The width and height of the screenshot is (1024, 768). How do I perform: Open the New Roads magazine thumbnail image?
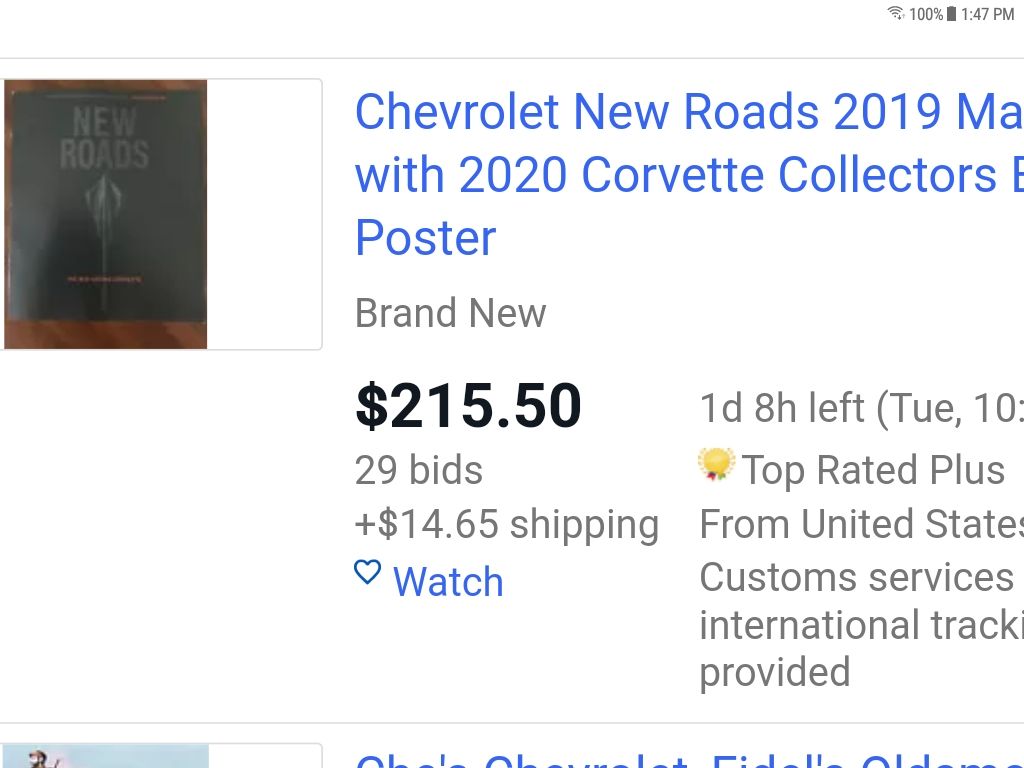tap(105, 214)
